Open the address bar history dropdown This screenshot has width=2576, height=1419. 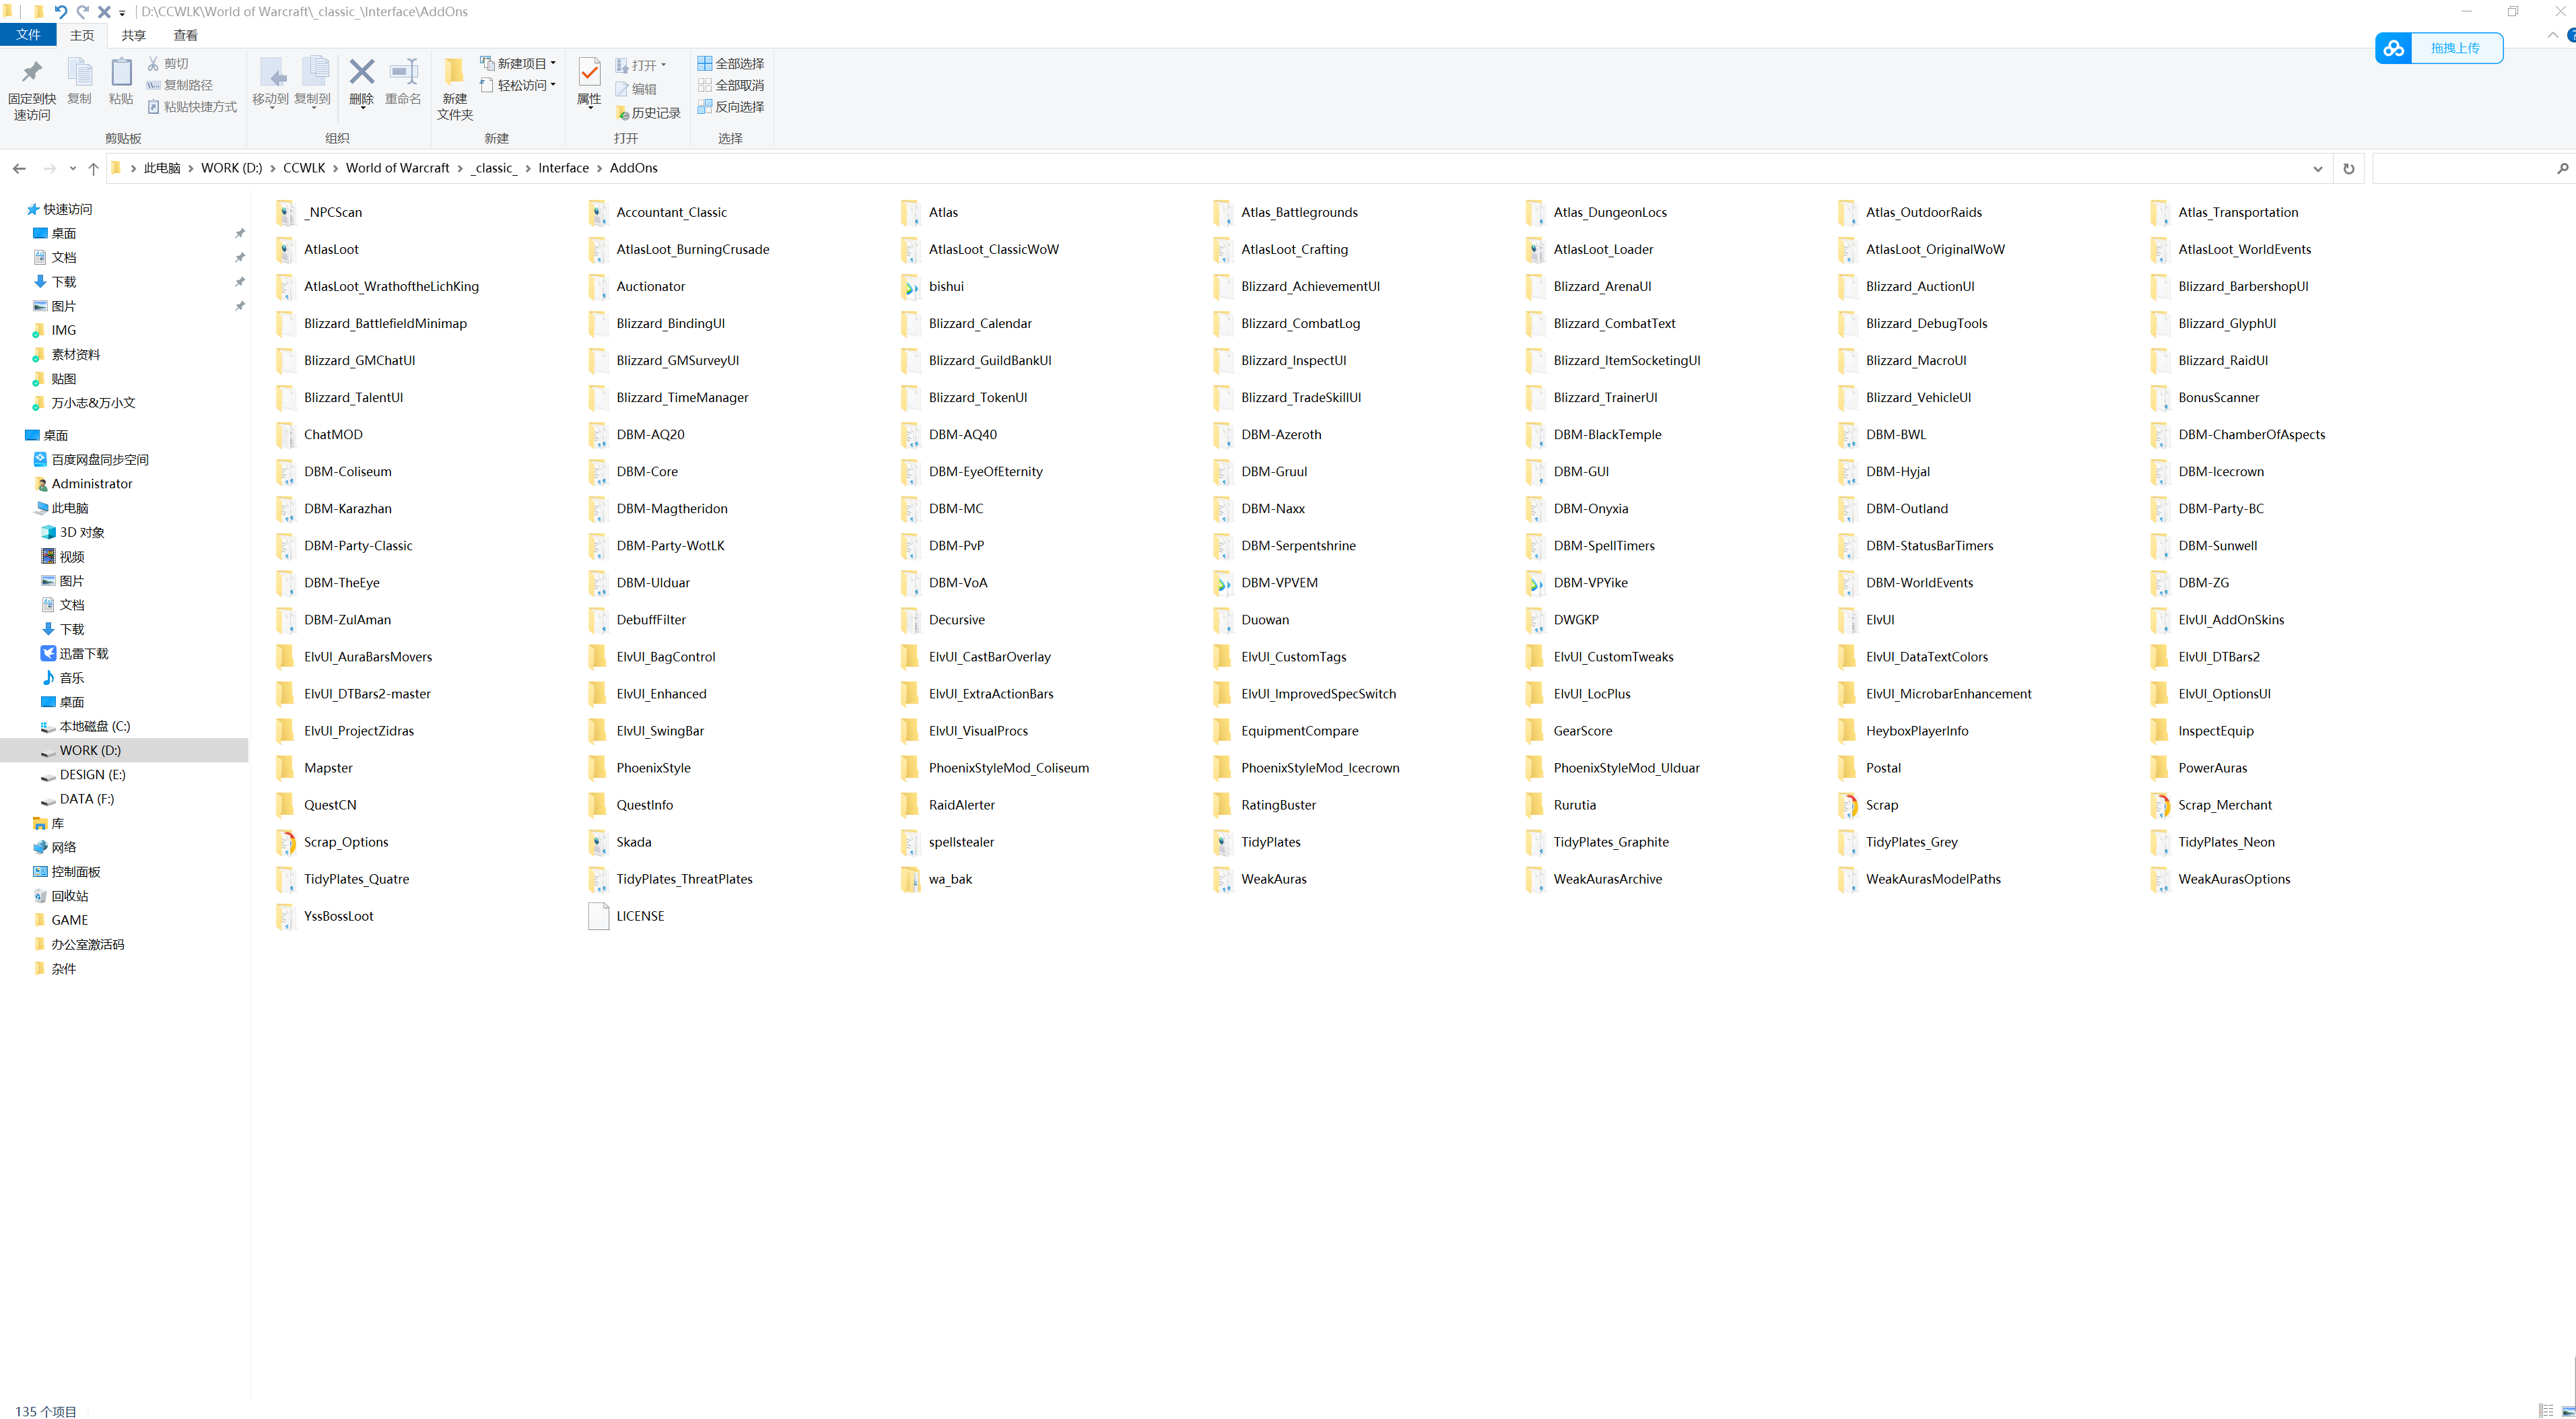pyautogui.click(x=2318, y=168)
